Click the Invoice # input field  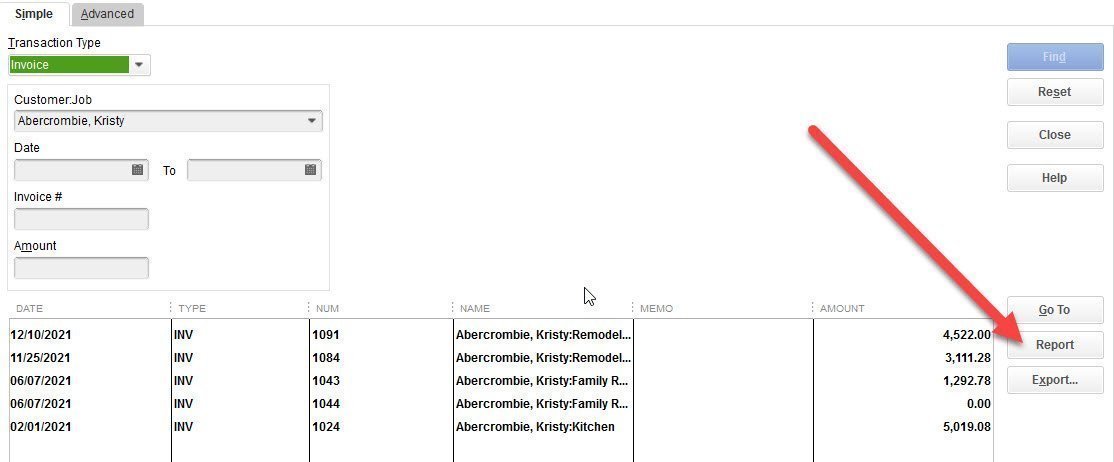point(81,219)
